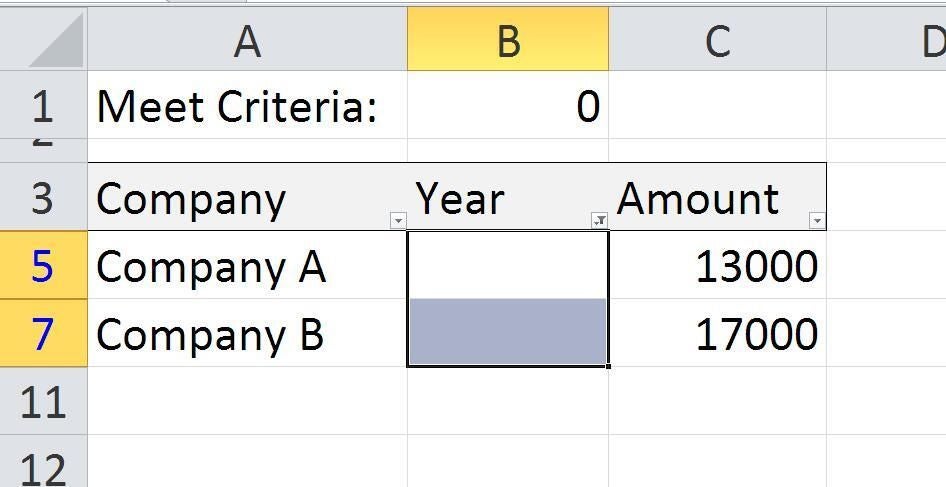Select row 3 header
The height and width of the screenshot is (487, 946).
(x=43, y=198)
